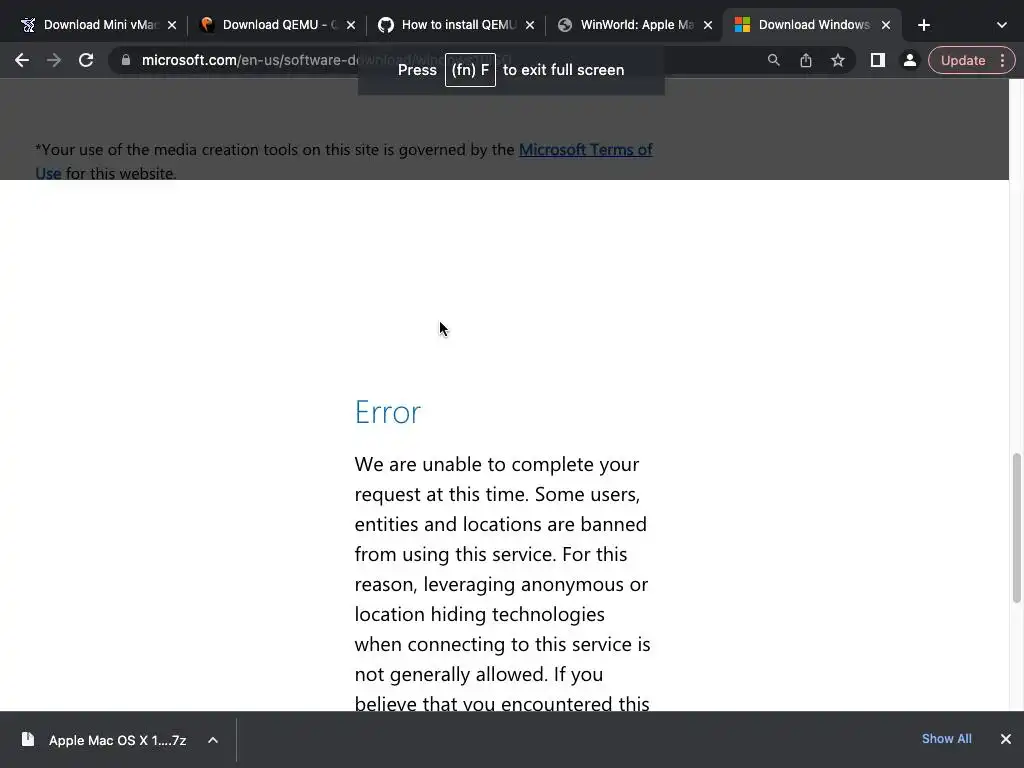Screen dimensions: 1024x768
Task: Click the page vertical scrollbar thumb
Action: point(1016,528)
